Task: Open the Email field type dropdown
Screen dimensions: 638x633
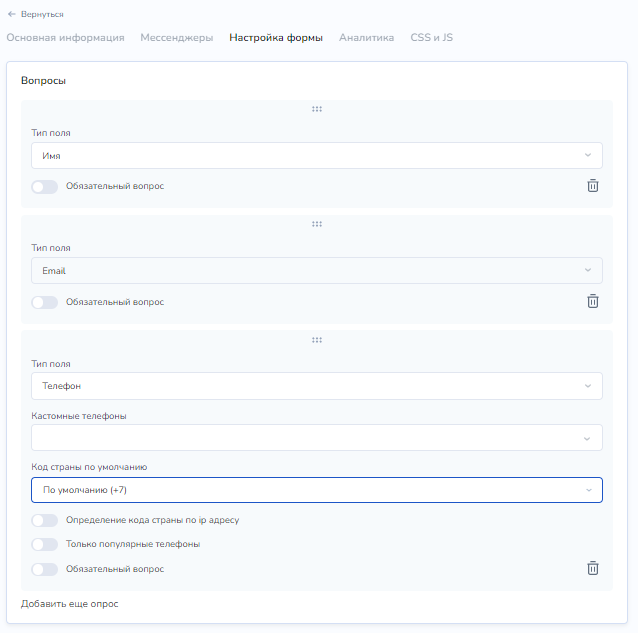Action: pos(317,271)
